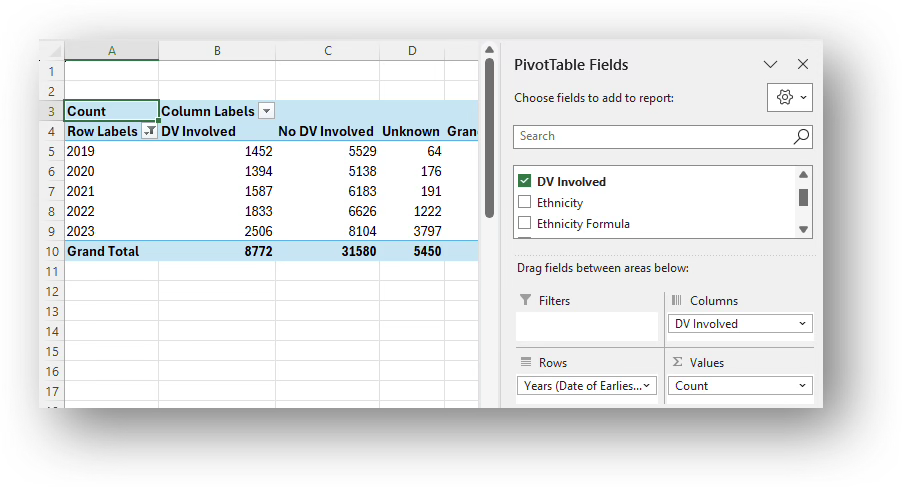Close the PivotTable Fields pane
The width and height of the screenshot is (902, 487).
click(x=802, y=64)
